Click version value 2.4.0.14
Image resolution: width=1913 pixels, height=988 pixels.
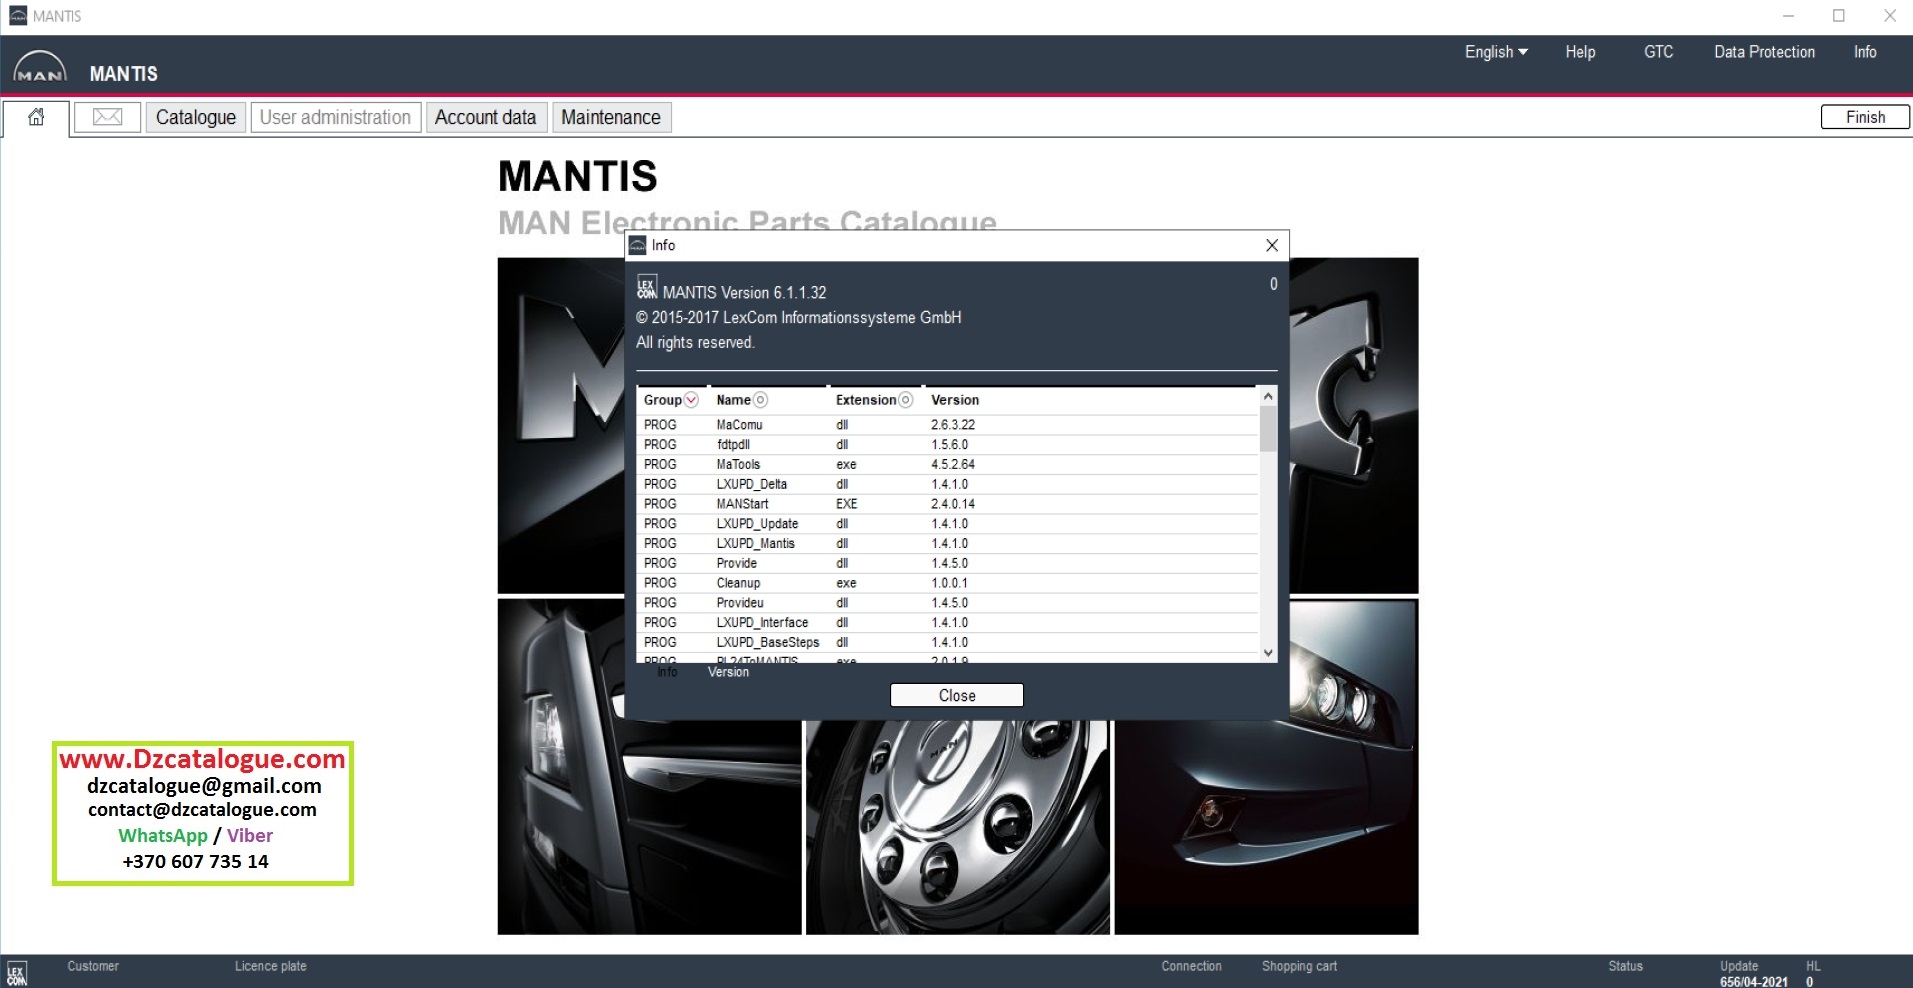953,504
